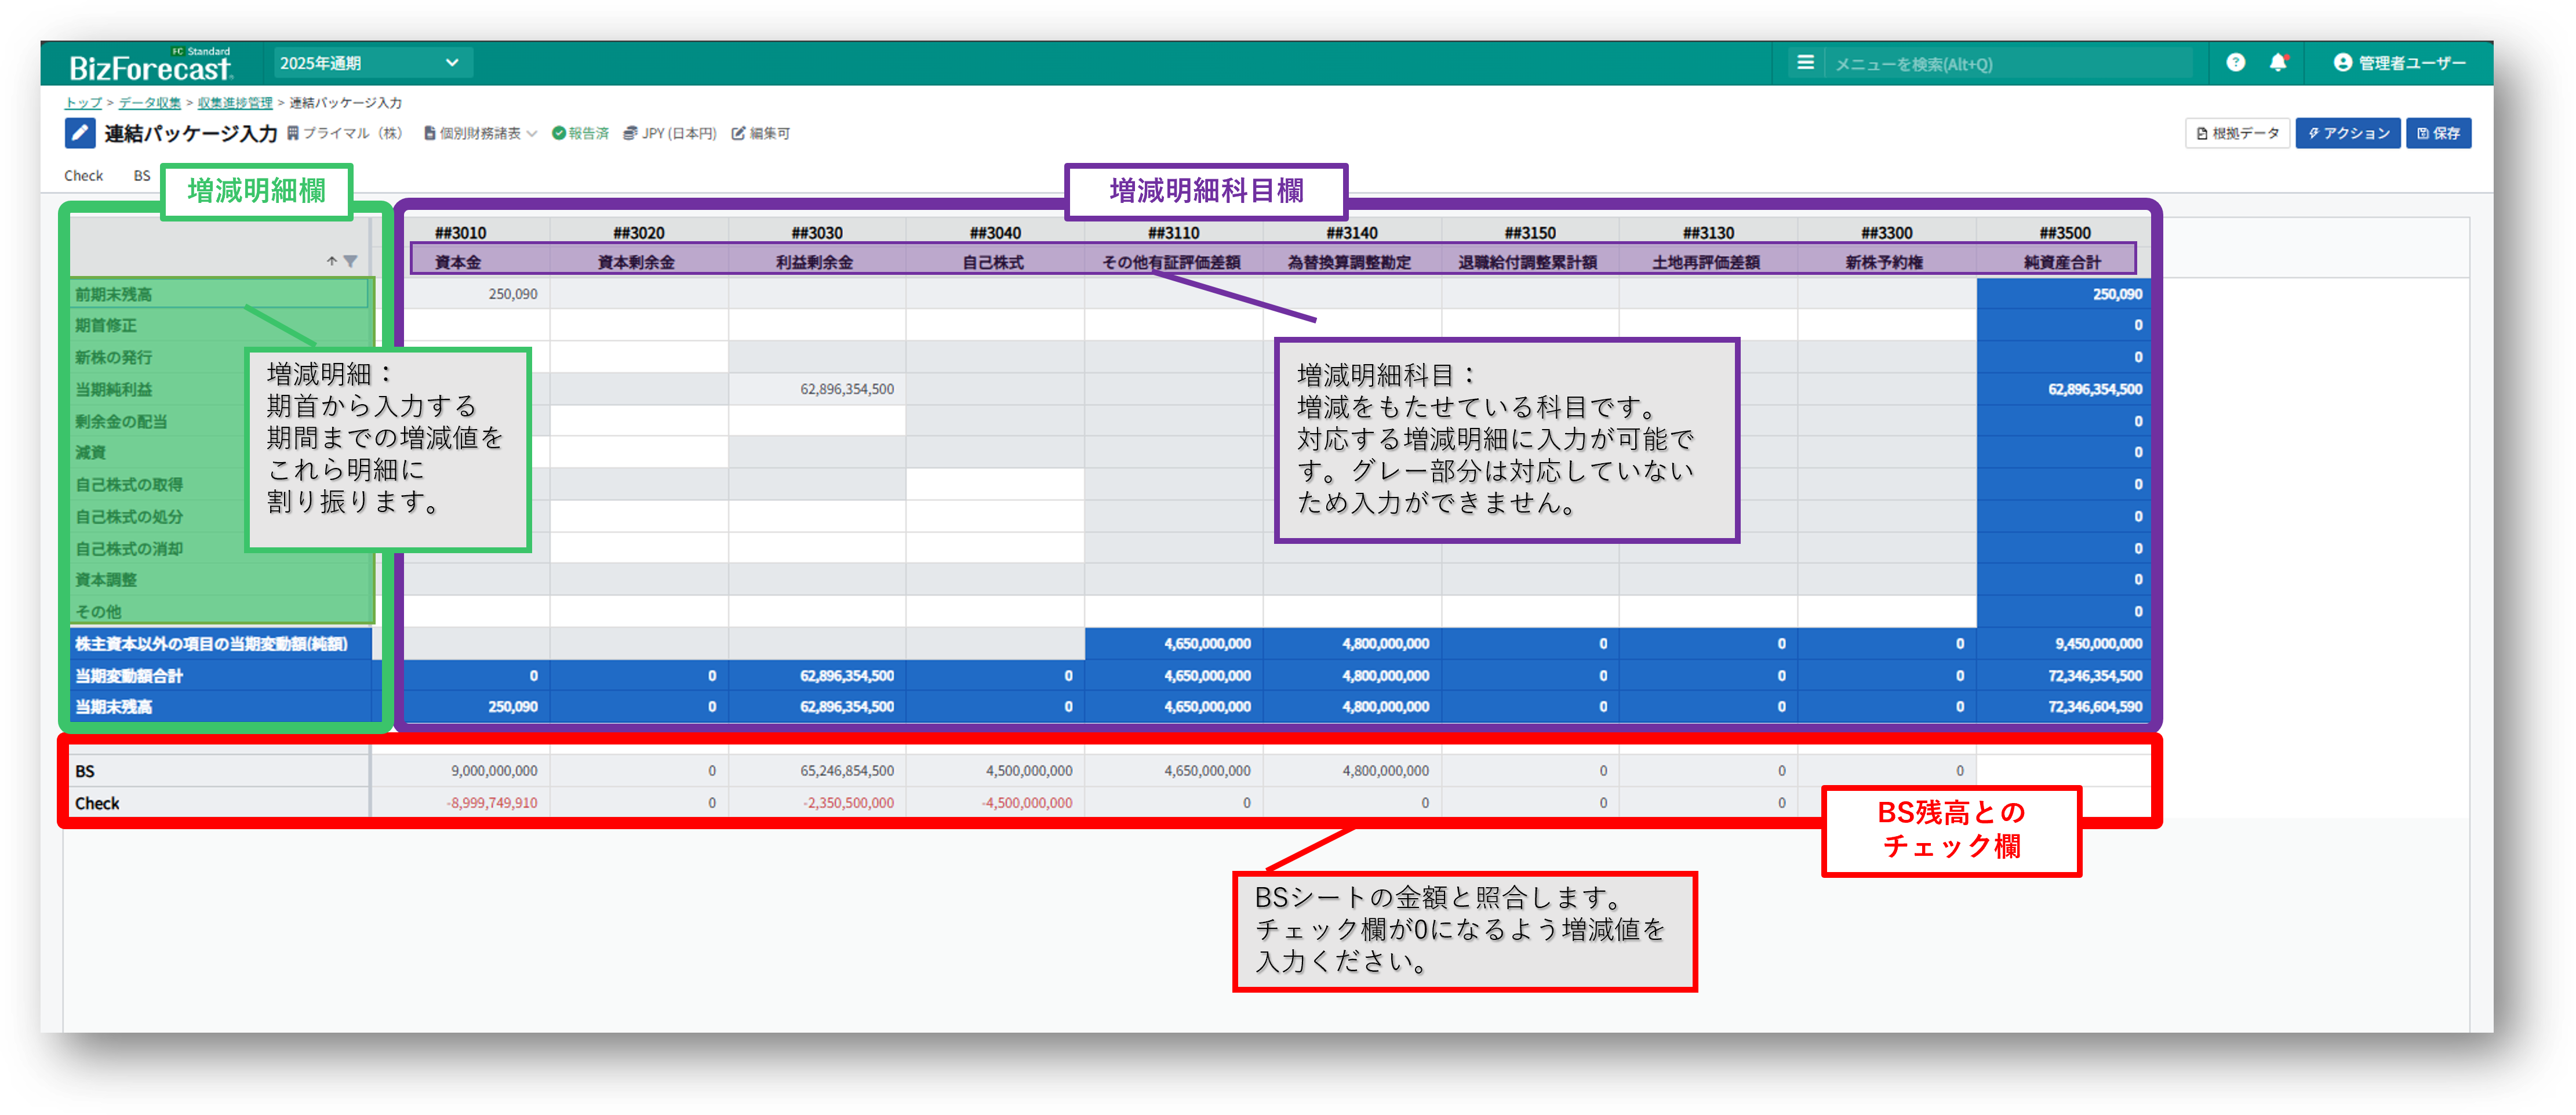Follow the 収集進捗管理 breadcrumb link
The image size is (2576, 1115).
click(235, 103)
